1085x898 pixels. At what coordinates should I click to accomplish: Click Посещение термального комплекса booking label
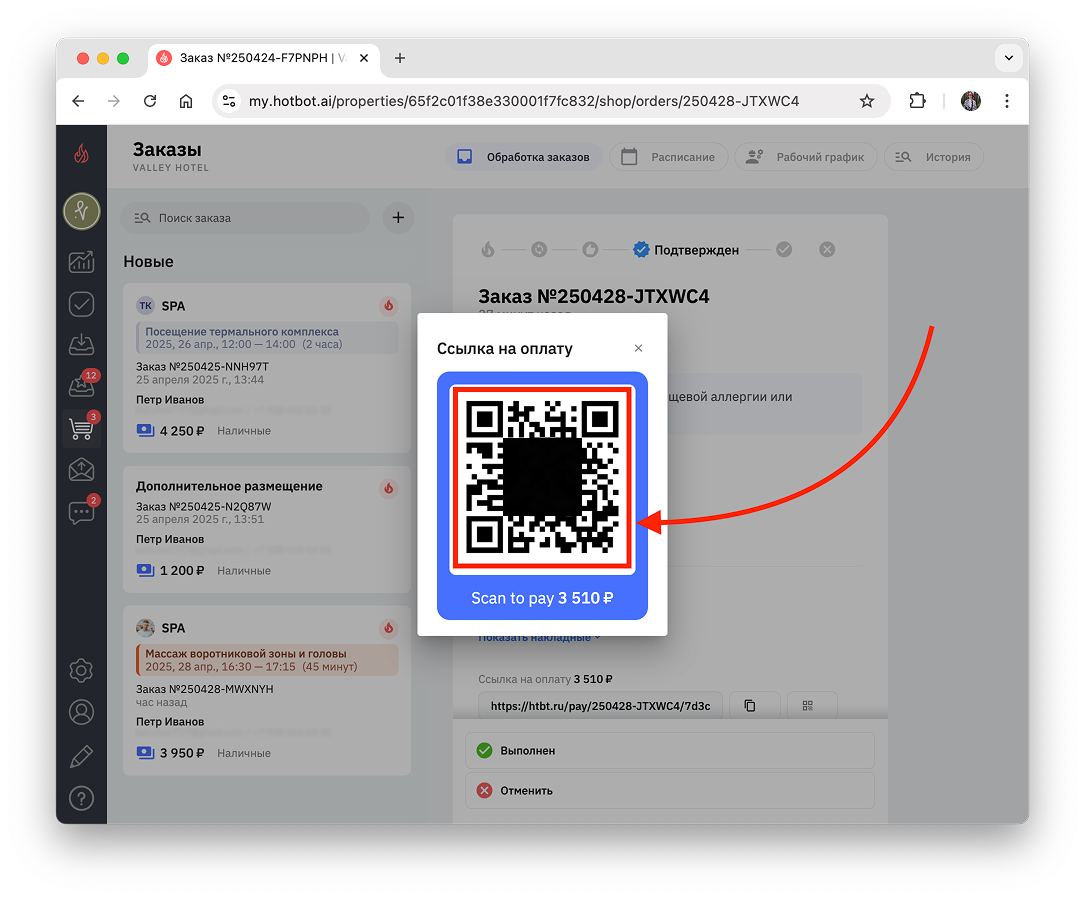click(267, 338)
